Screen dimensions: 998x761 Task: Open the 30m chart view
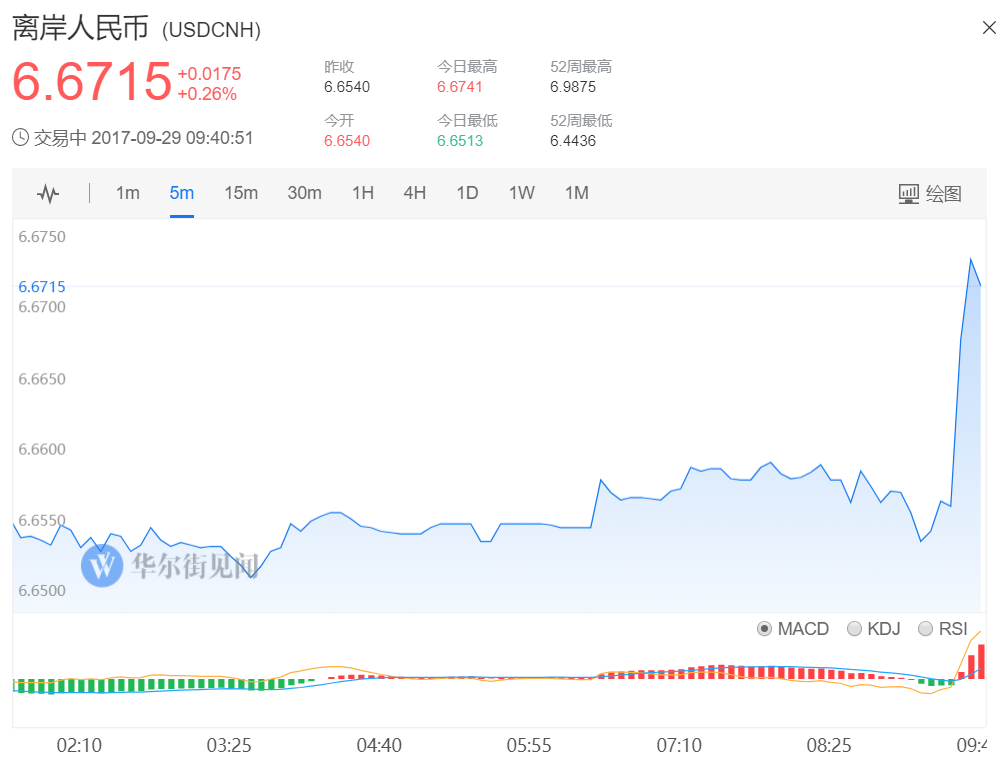(304, 193)
